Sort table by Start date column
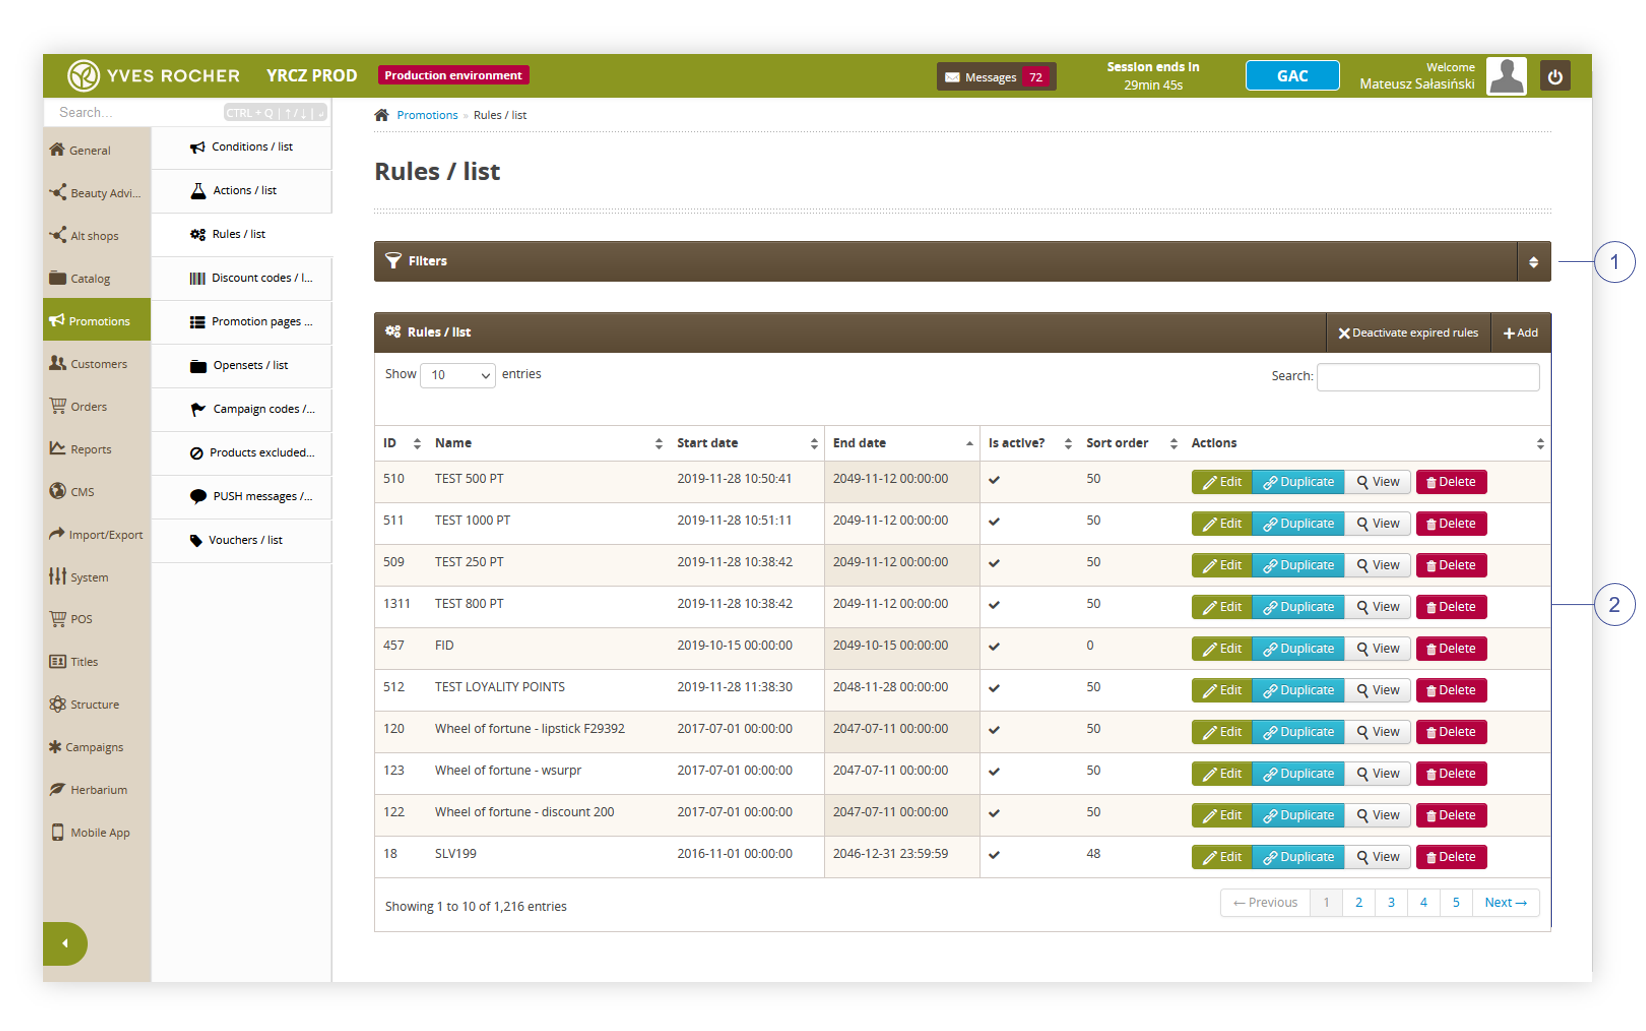The image size is (1646, 1031). click(x=747, y=443)
